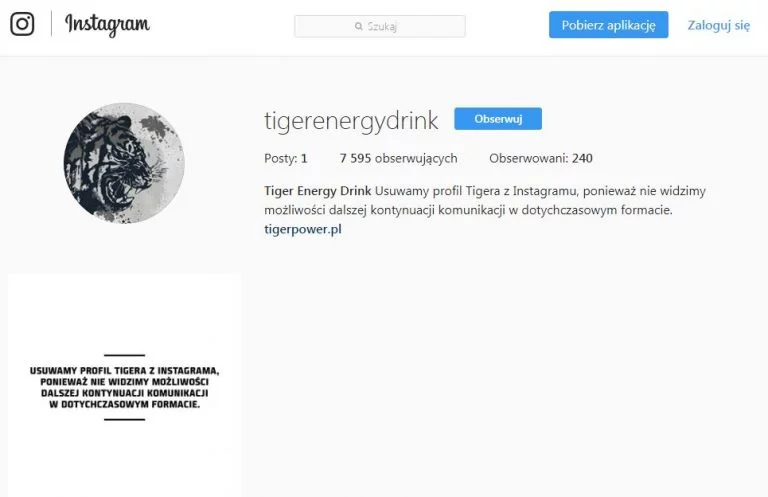Visit the tigerpower.pl website link
This screenshot has width=768, height=497.
pyautogui.click(x=303, y=229)
